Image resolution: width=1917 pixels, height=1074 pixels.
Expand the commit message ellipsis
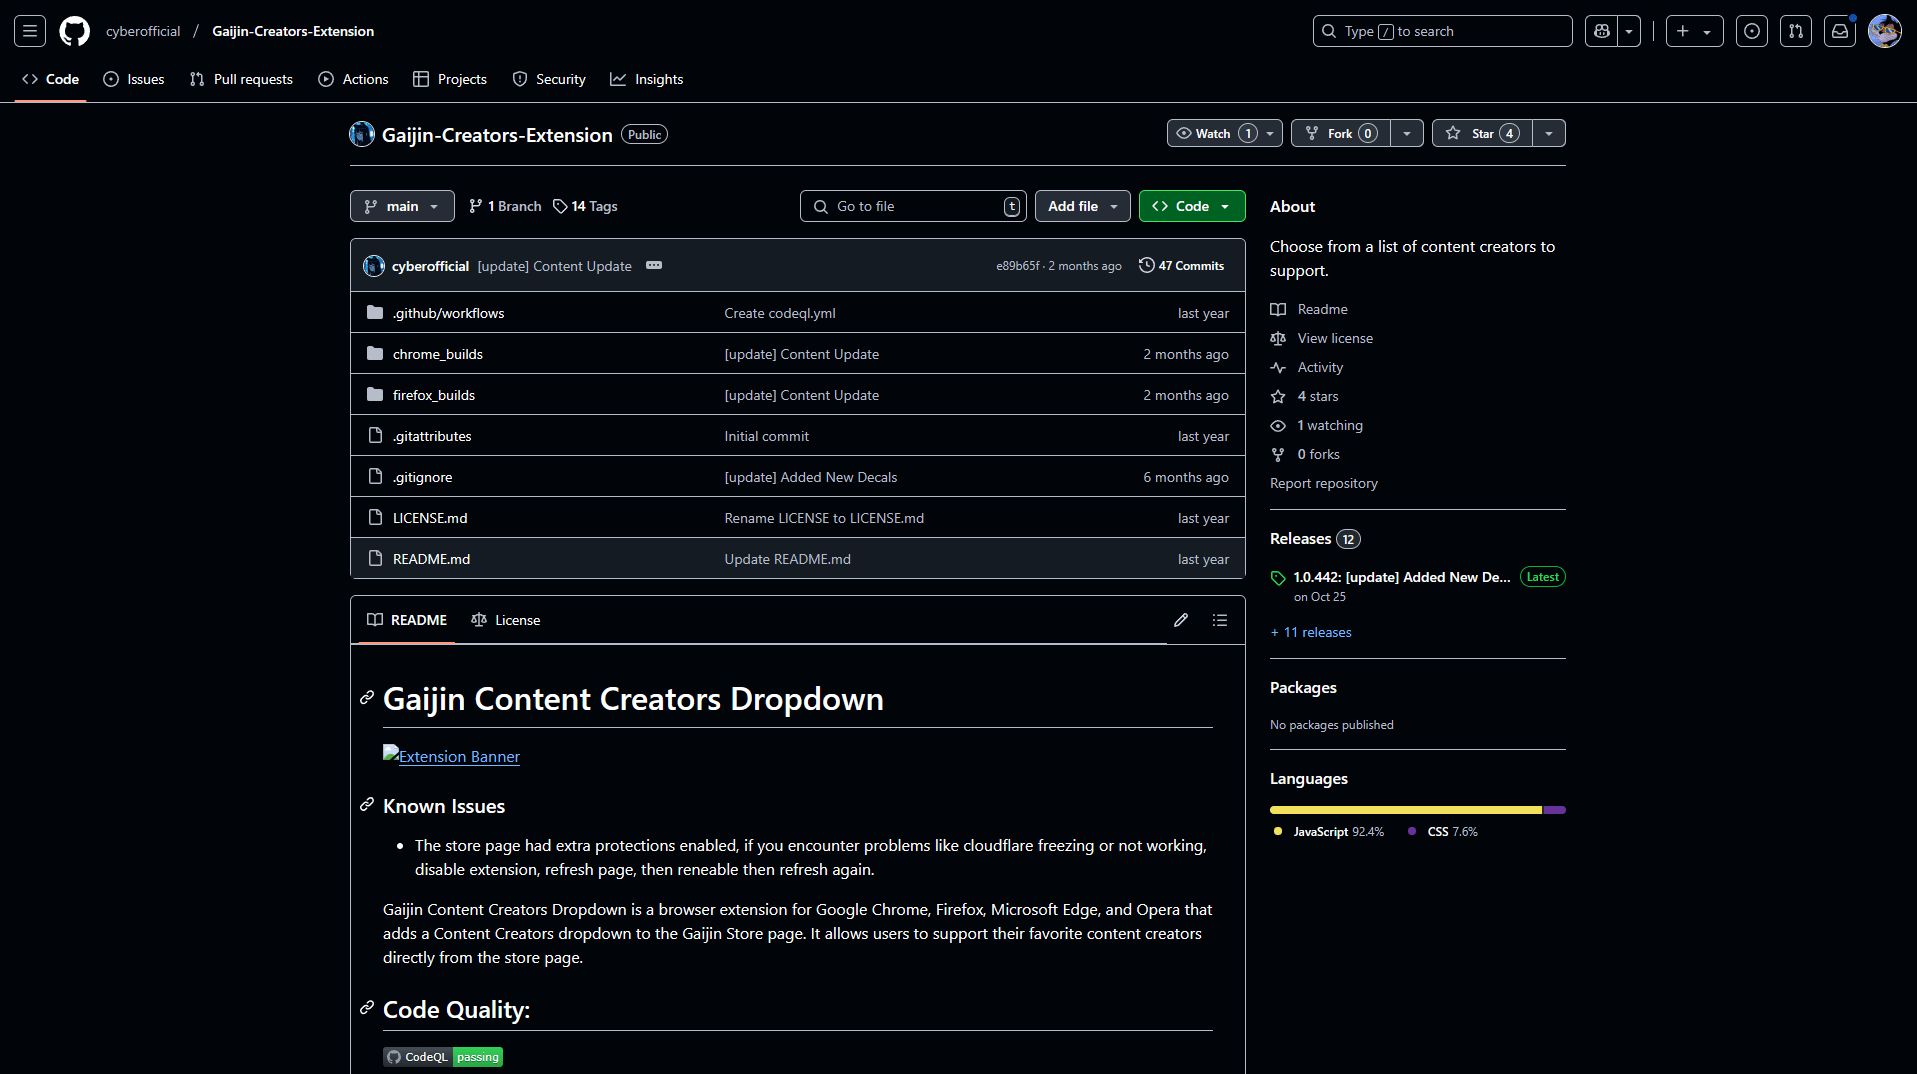click(x=654, y=265)
